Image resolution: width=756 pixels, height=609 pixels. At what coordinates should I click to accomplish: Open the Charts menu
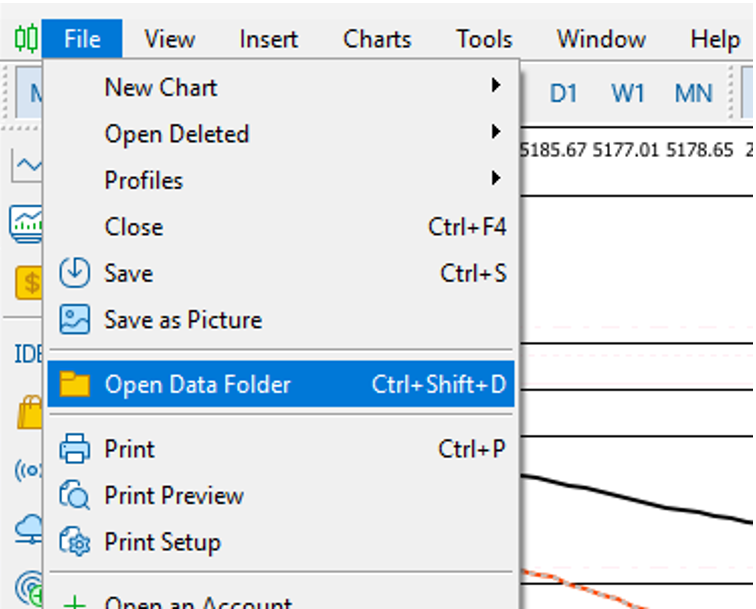point(377,39)
